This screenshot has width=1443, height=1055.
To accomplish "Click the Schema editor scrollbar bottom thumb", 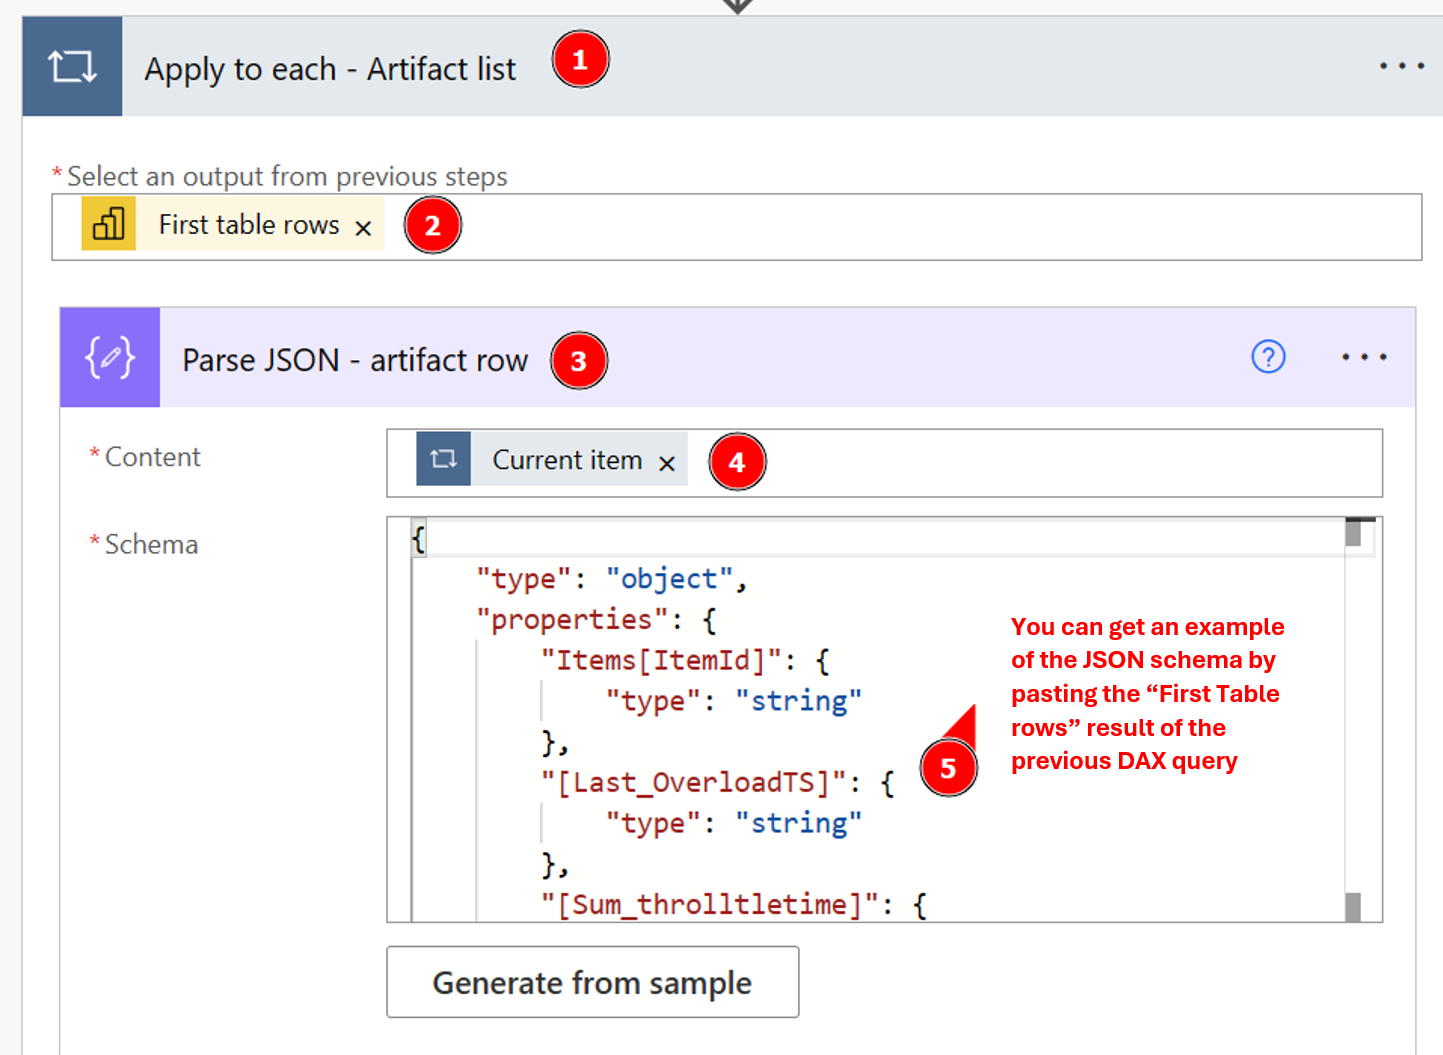I will tap(1353, 907).
